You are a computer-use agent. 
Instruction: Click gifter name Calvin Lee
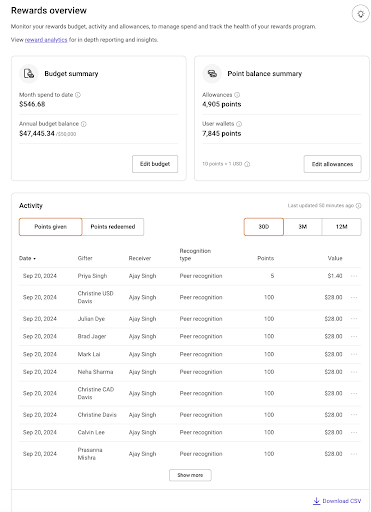[91, 432]
